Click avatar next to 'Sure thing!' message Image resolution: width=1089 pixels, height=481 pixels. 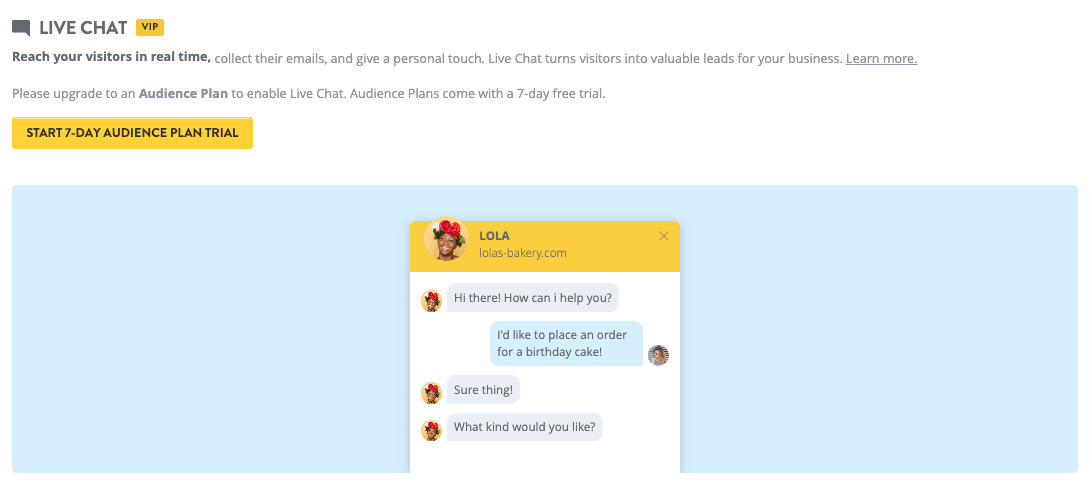point(432,393)
